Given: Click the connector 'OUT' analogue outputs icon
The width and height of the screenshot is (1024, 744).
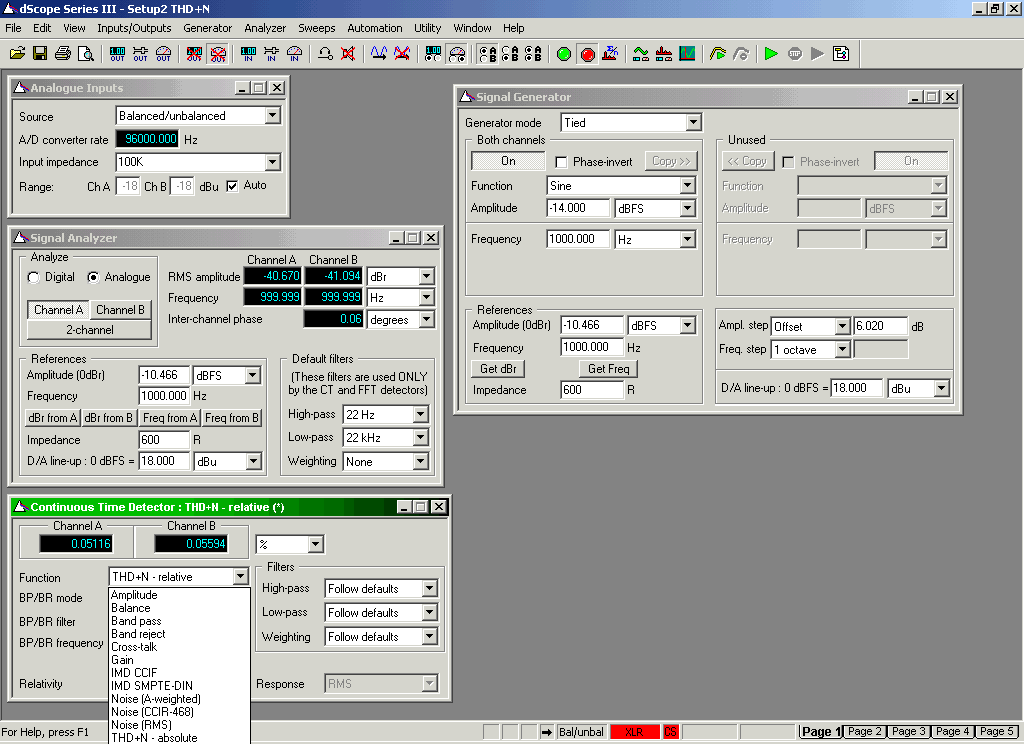Looking at the screenshot, I should click(140, 54).
